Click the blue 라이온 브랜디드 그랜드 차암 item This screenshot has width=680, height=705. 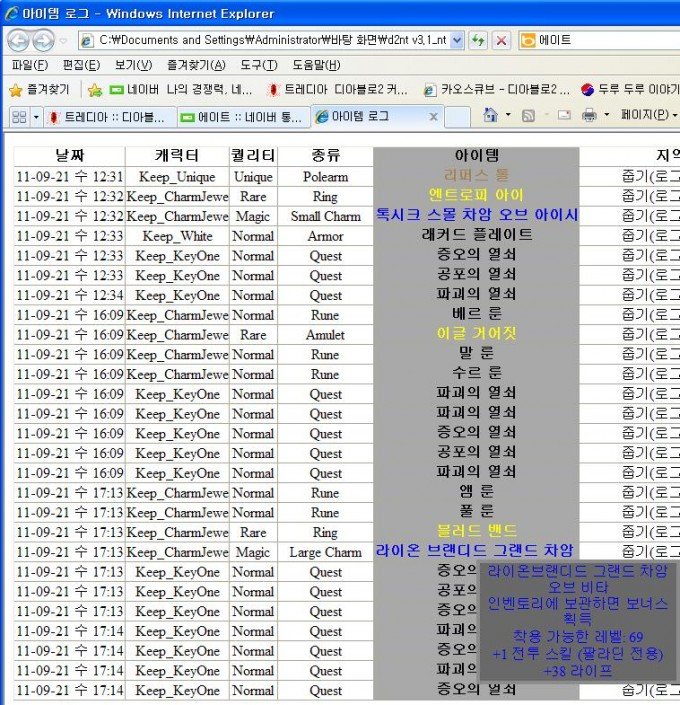tap(474, 551)
